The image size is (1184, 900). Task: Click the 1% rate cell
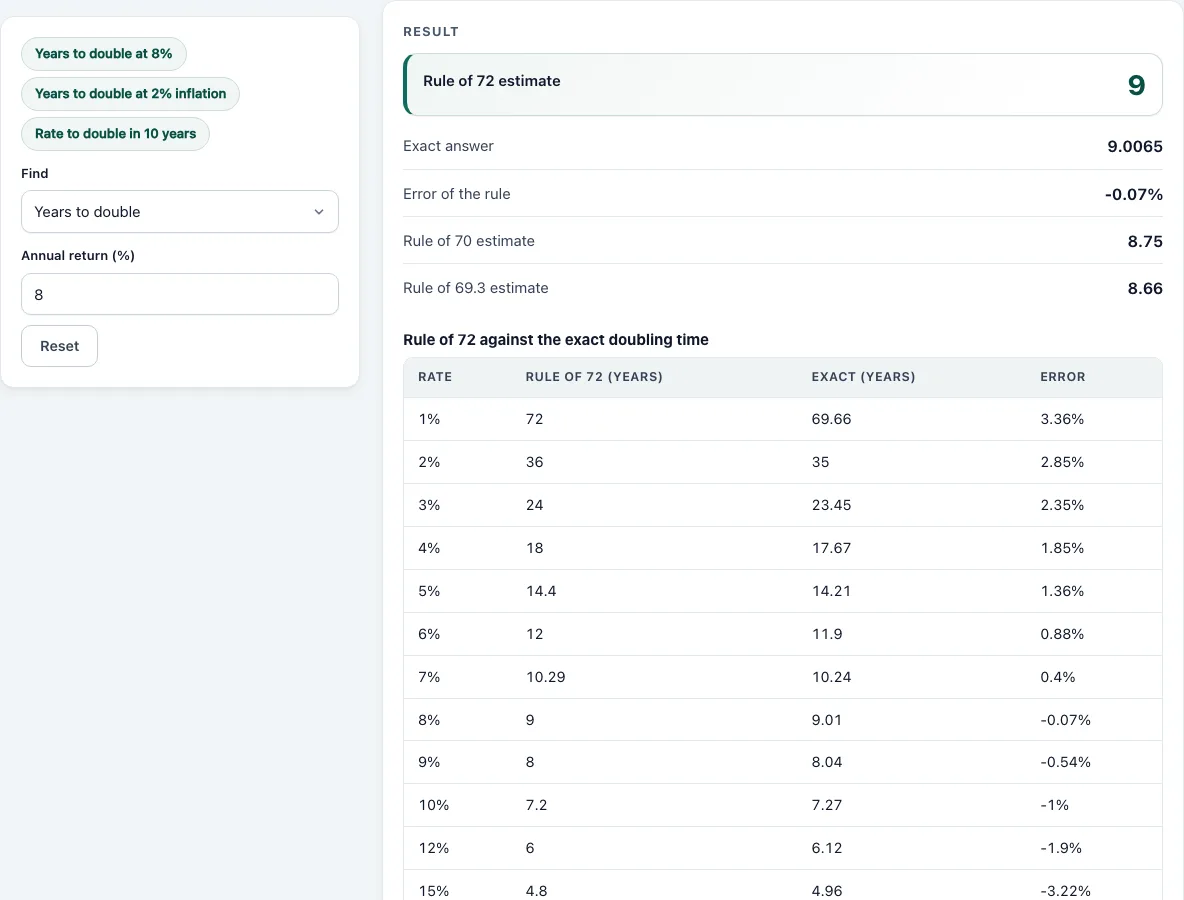(429, 419)
